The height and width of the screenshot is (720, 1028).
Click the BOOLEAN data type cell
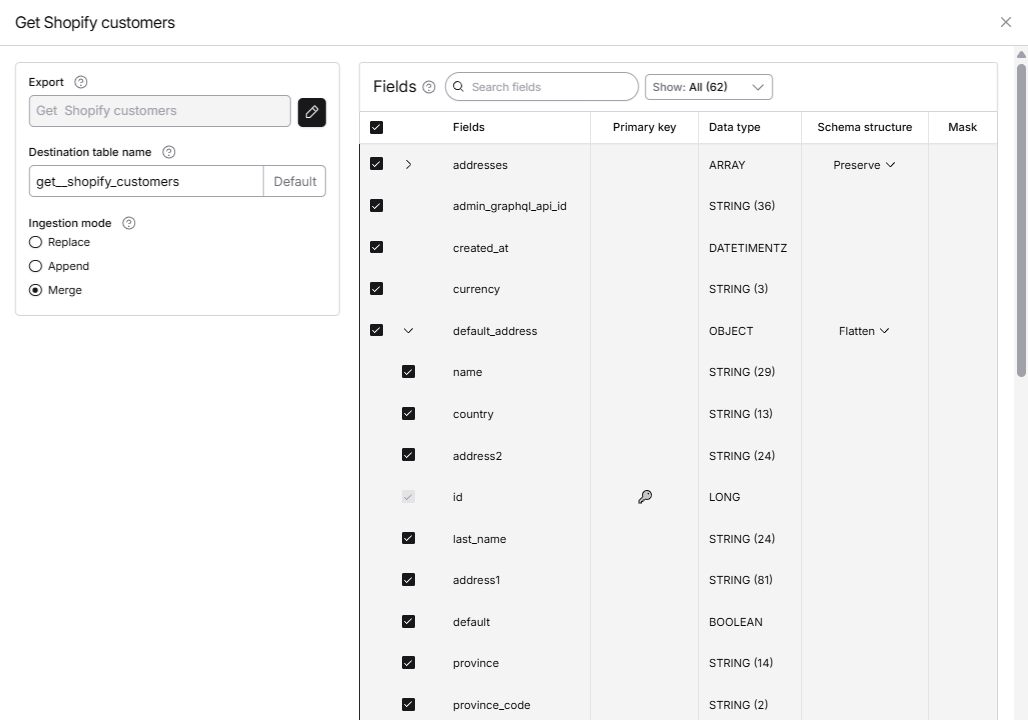coord(736,622)
